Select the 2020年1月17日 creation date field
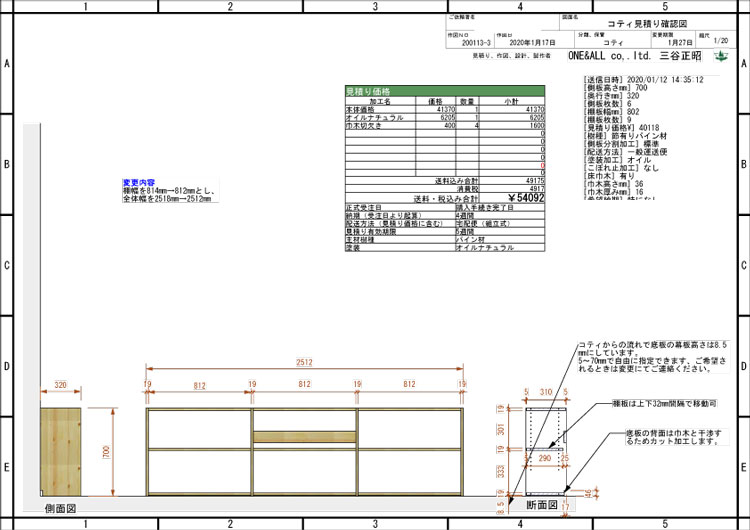Image resolution: width=750 pixels, height=530 pixels. 531,44
